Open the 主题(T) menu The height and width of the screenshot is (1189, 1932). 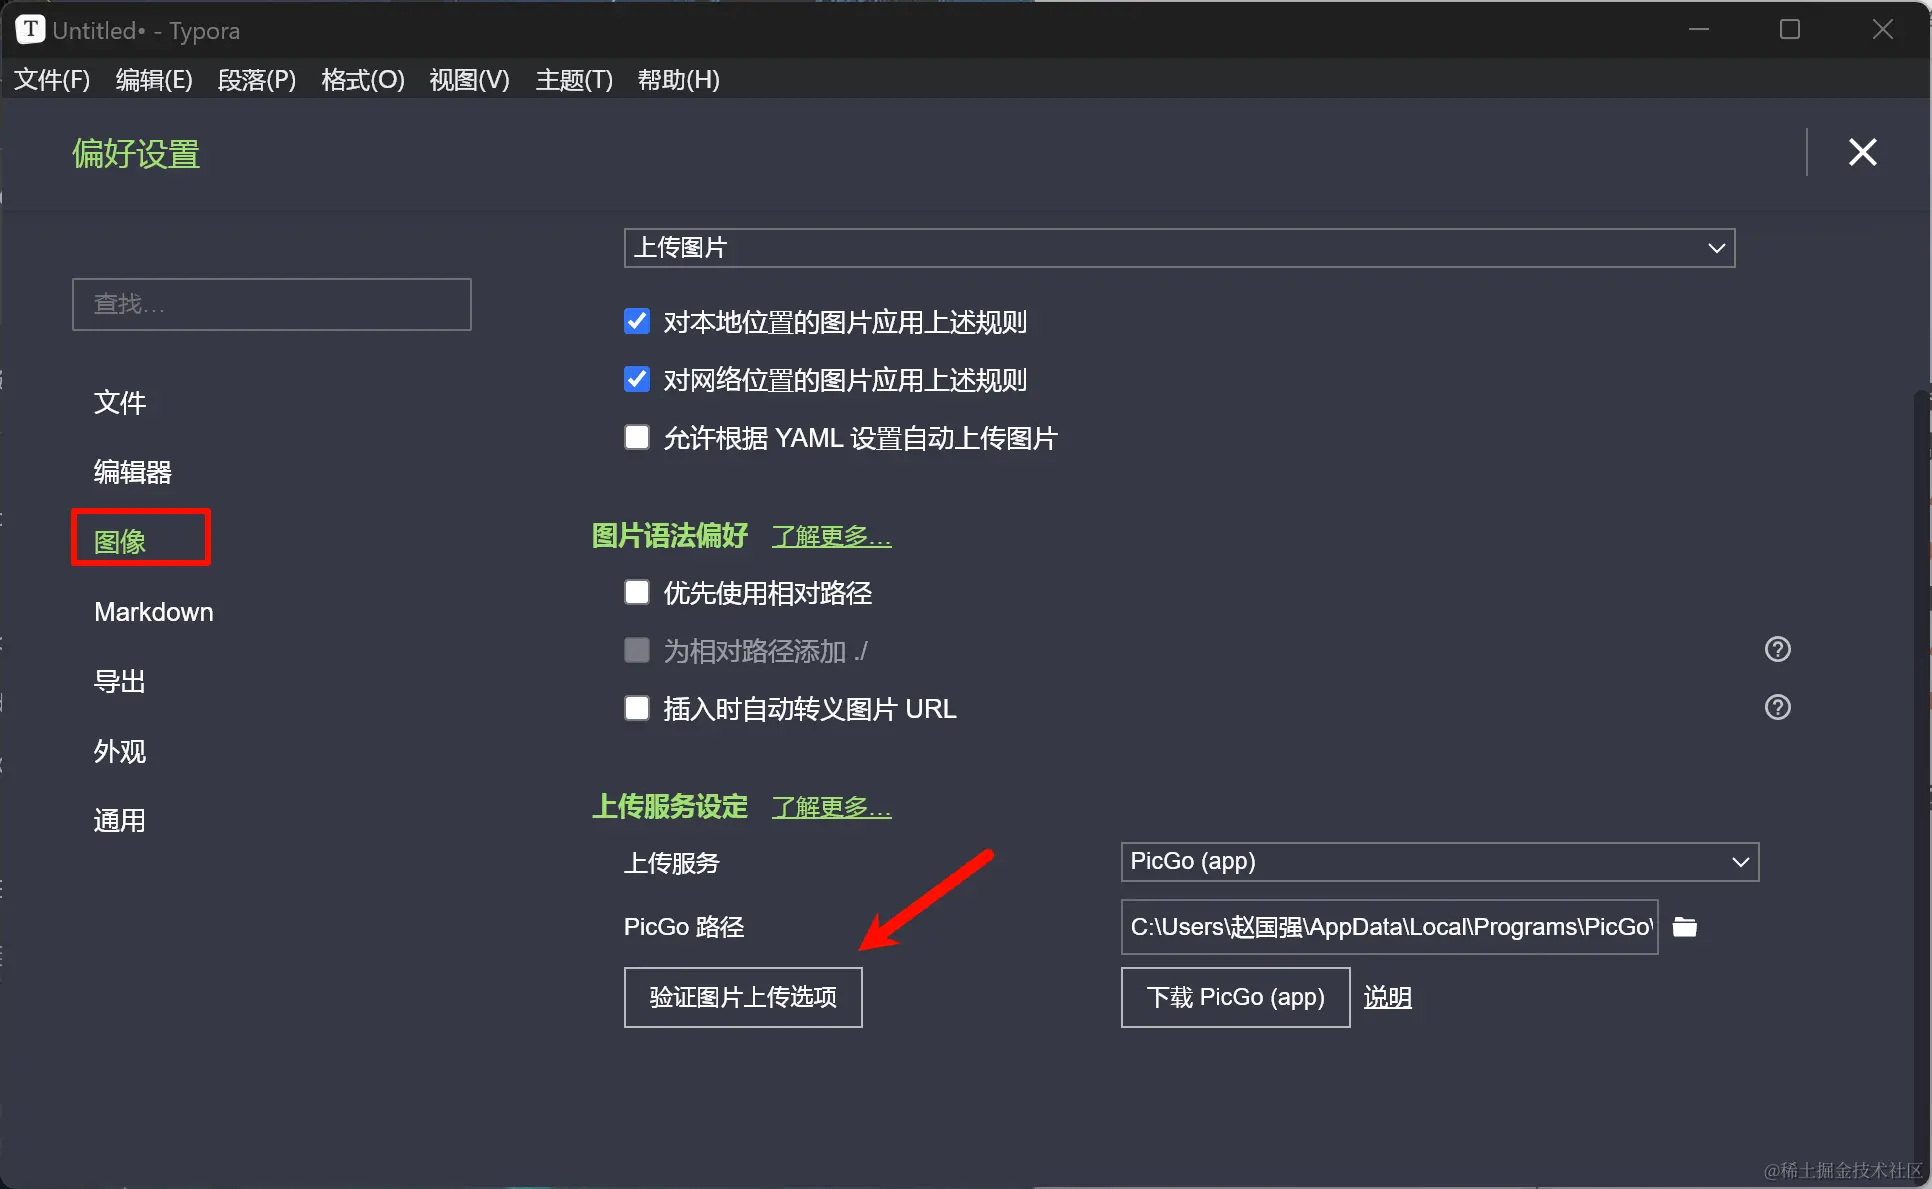(573, 80)
